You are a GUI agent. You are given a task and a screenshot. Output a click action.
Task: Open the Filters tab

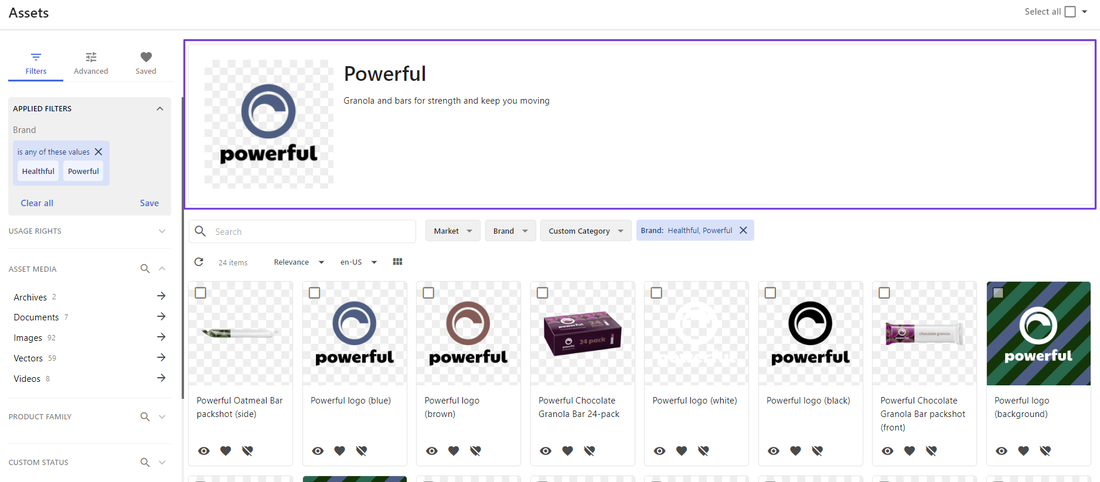(x=36, y=63)
